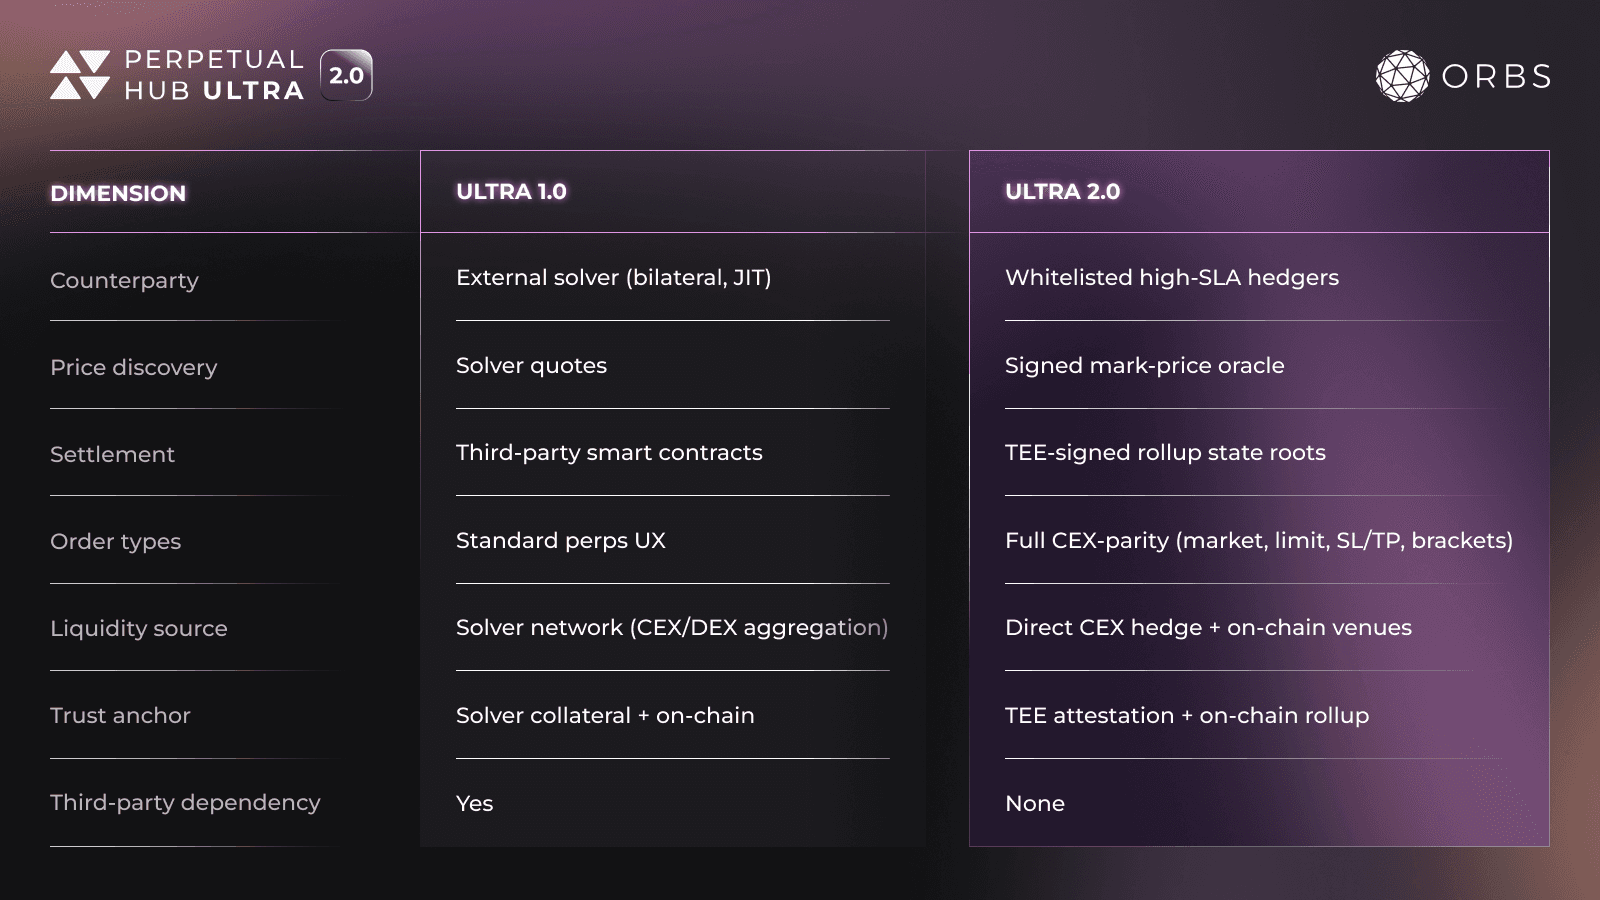Click 'Third-party smart contracts' cell
Viewport: 1600px width, 900px height.
(609, 452)
